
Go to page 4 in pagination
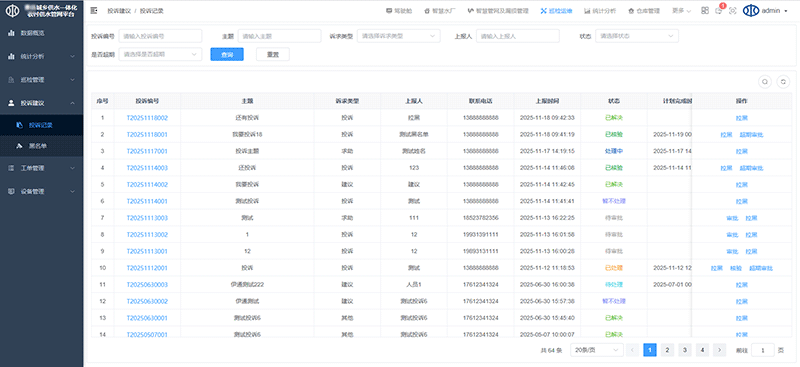coord(703,350)
